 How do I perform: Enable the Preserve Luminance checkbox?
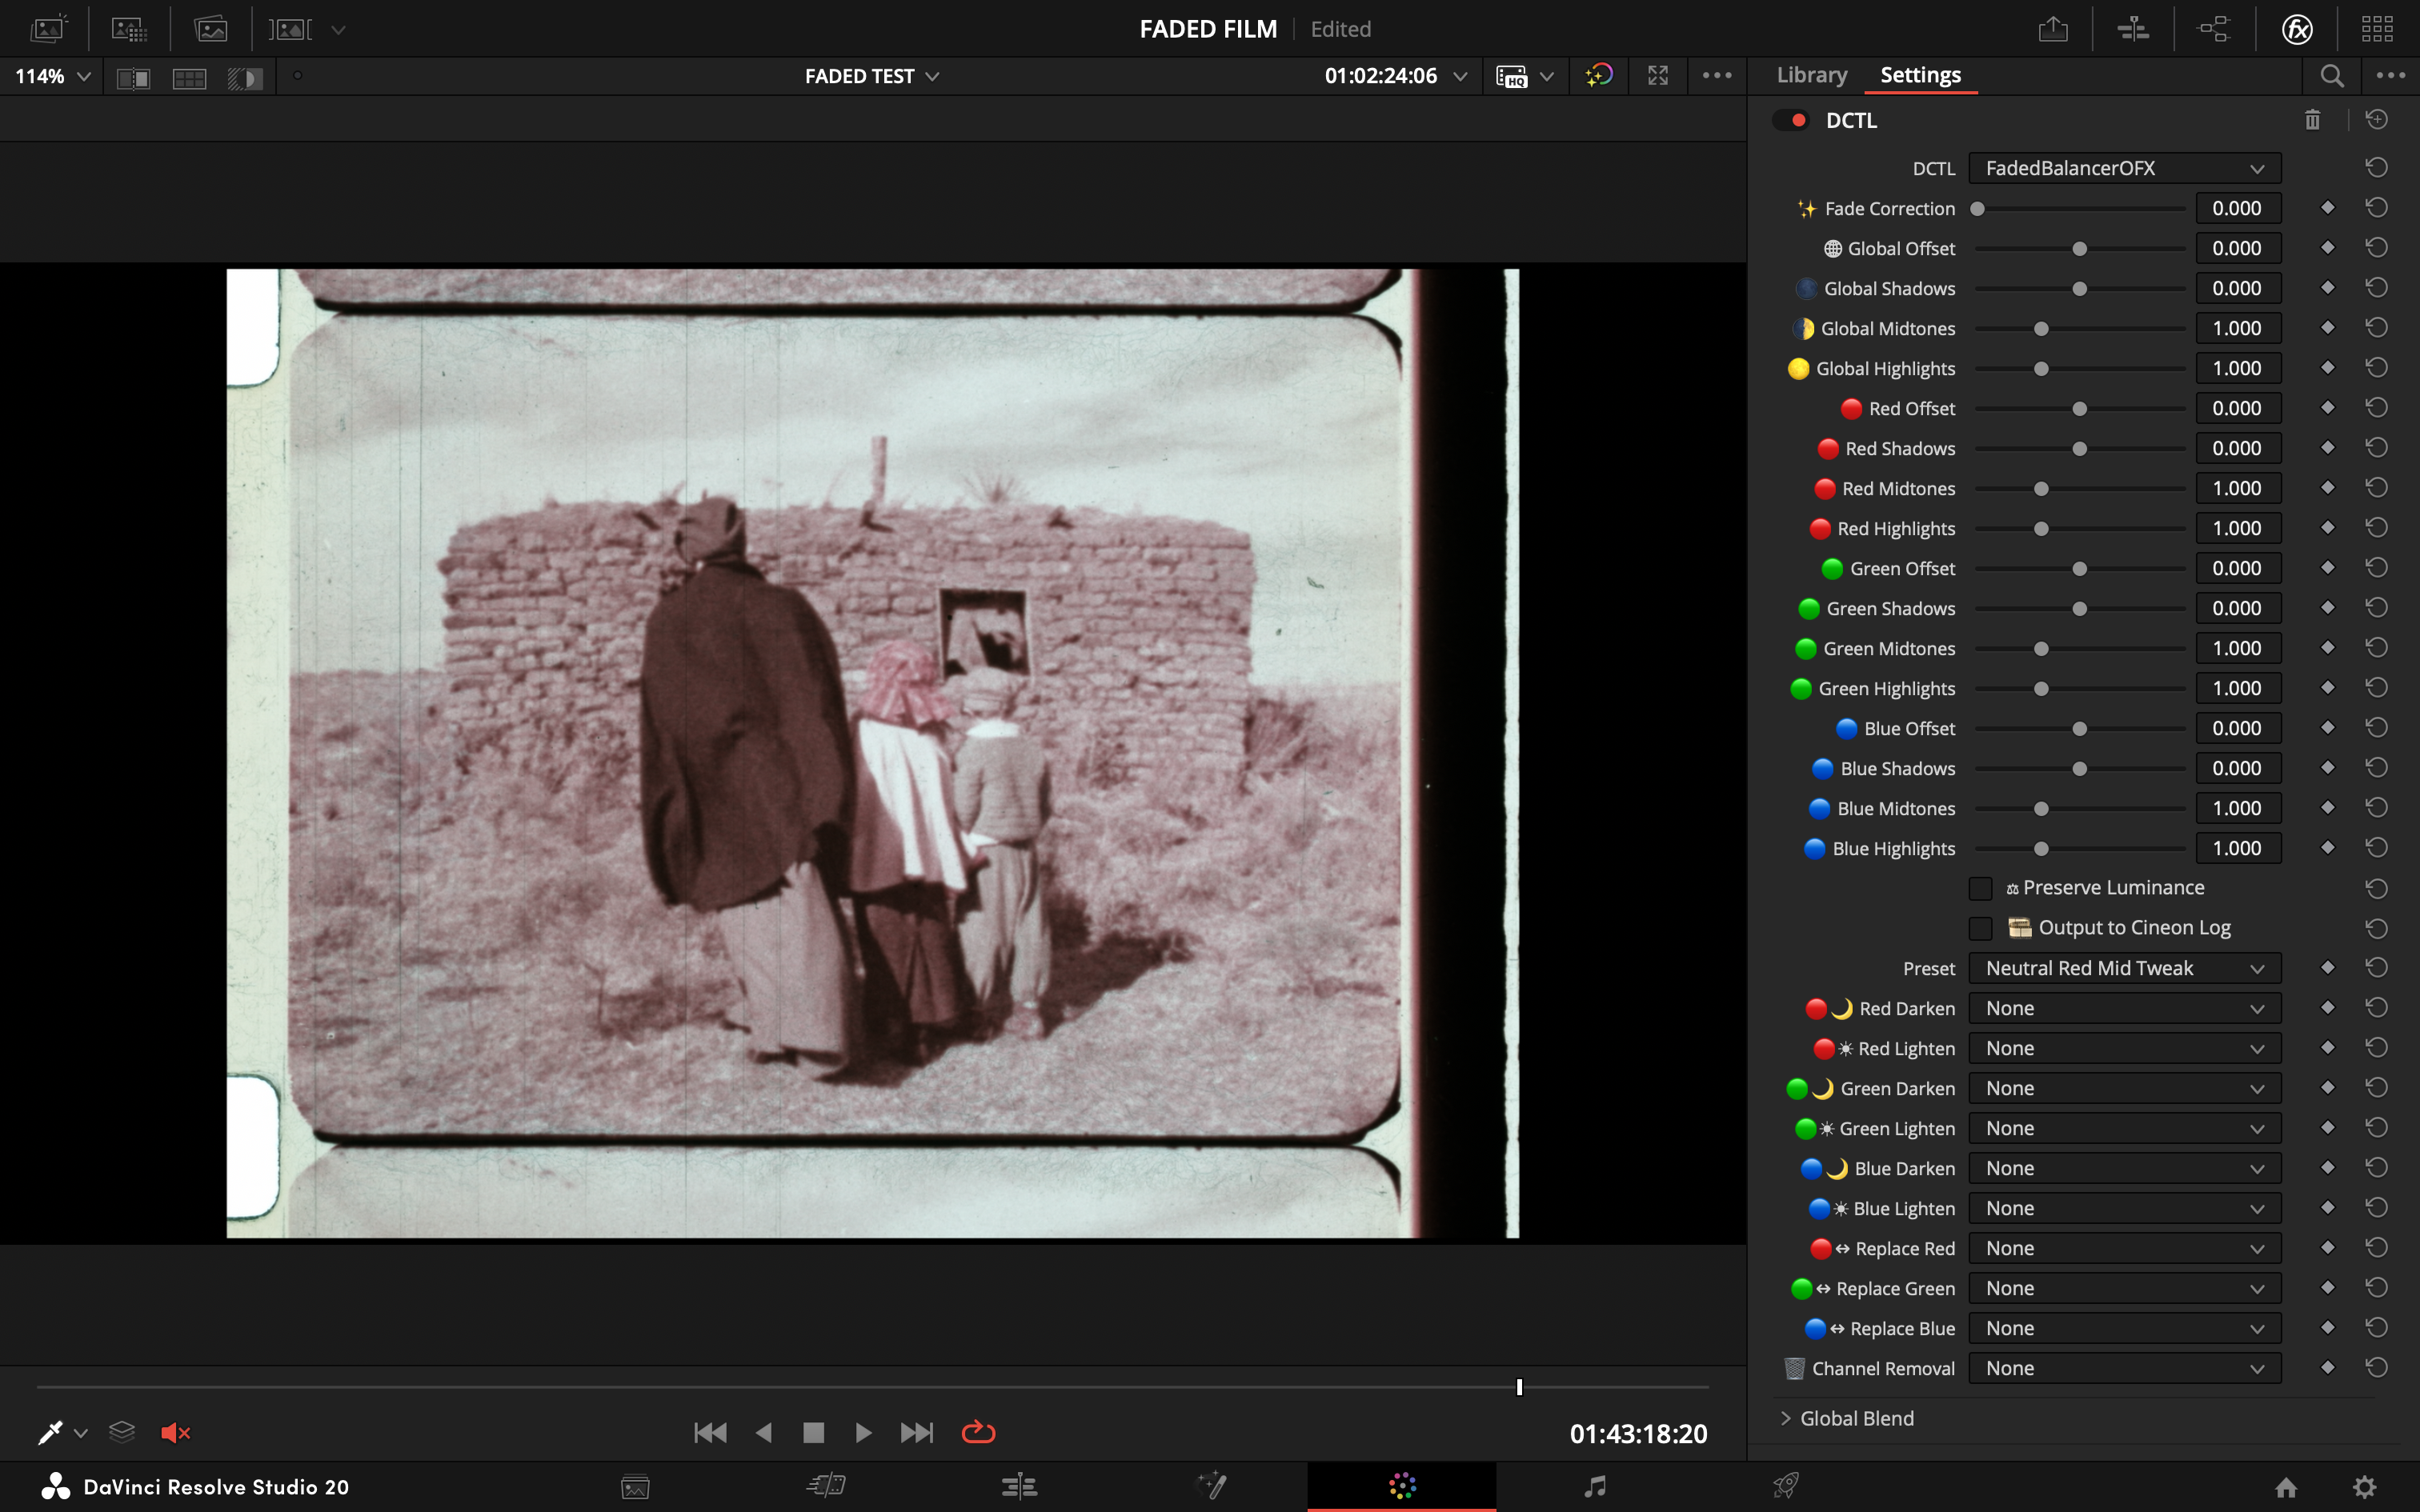click(1980, 888)
